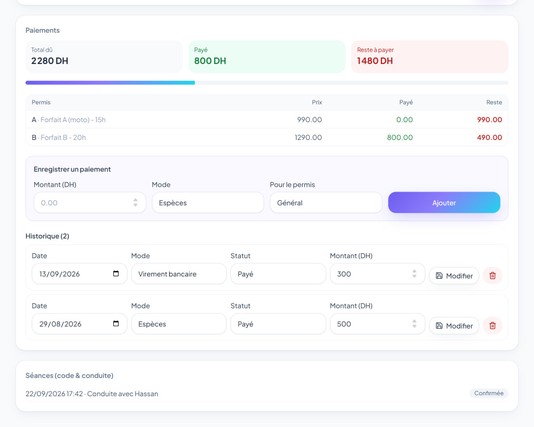Select the Forfait B - 20h permit row
The height and width of the screenshot is (427, 534).
[x=267, y=137]
